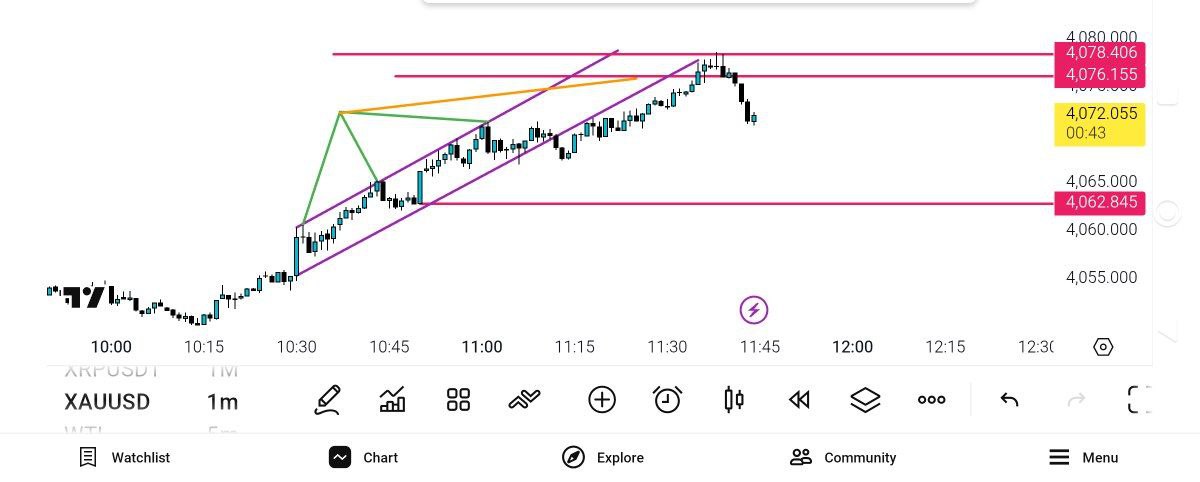Open the three-dots more options menu
1200x482 pixels.
click(931, 401)
